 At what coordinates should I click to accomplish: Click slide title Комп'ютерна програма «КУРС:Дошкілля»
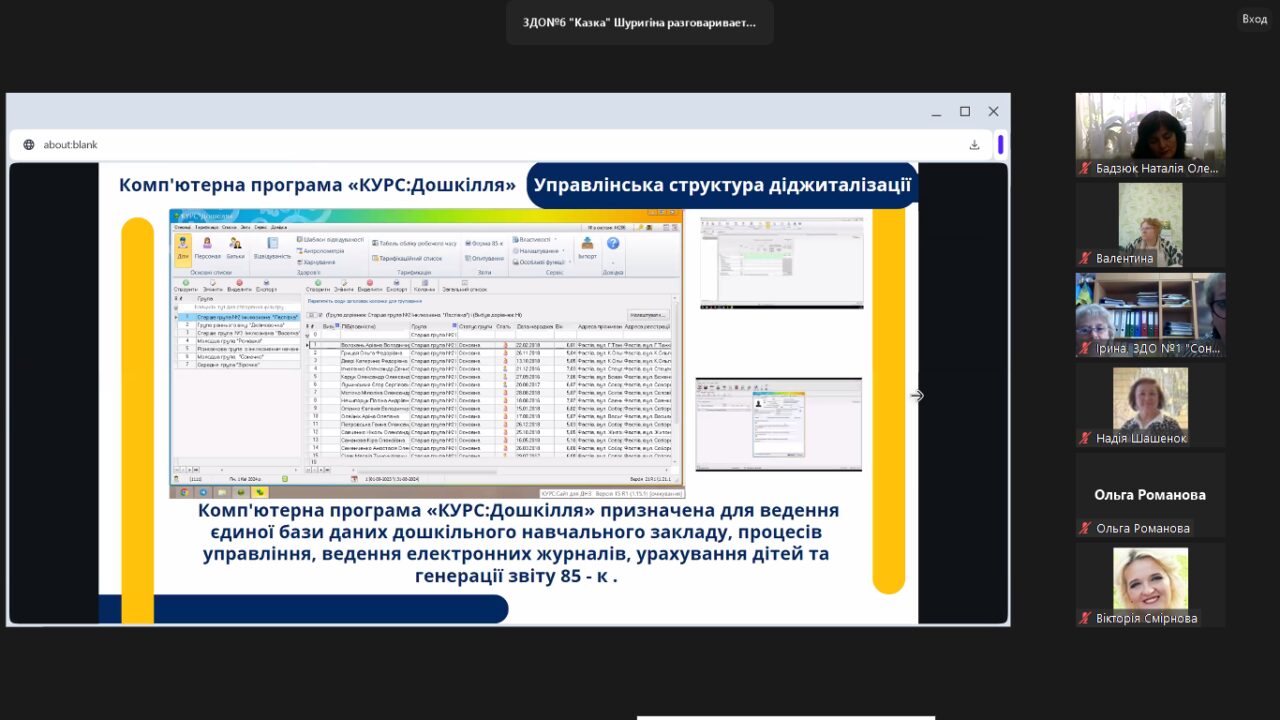pyautogui.click(x=317, y=185)
